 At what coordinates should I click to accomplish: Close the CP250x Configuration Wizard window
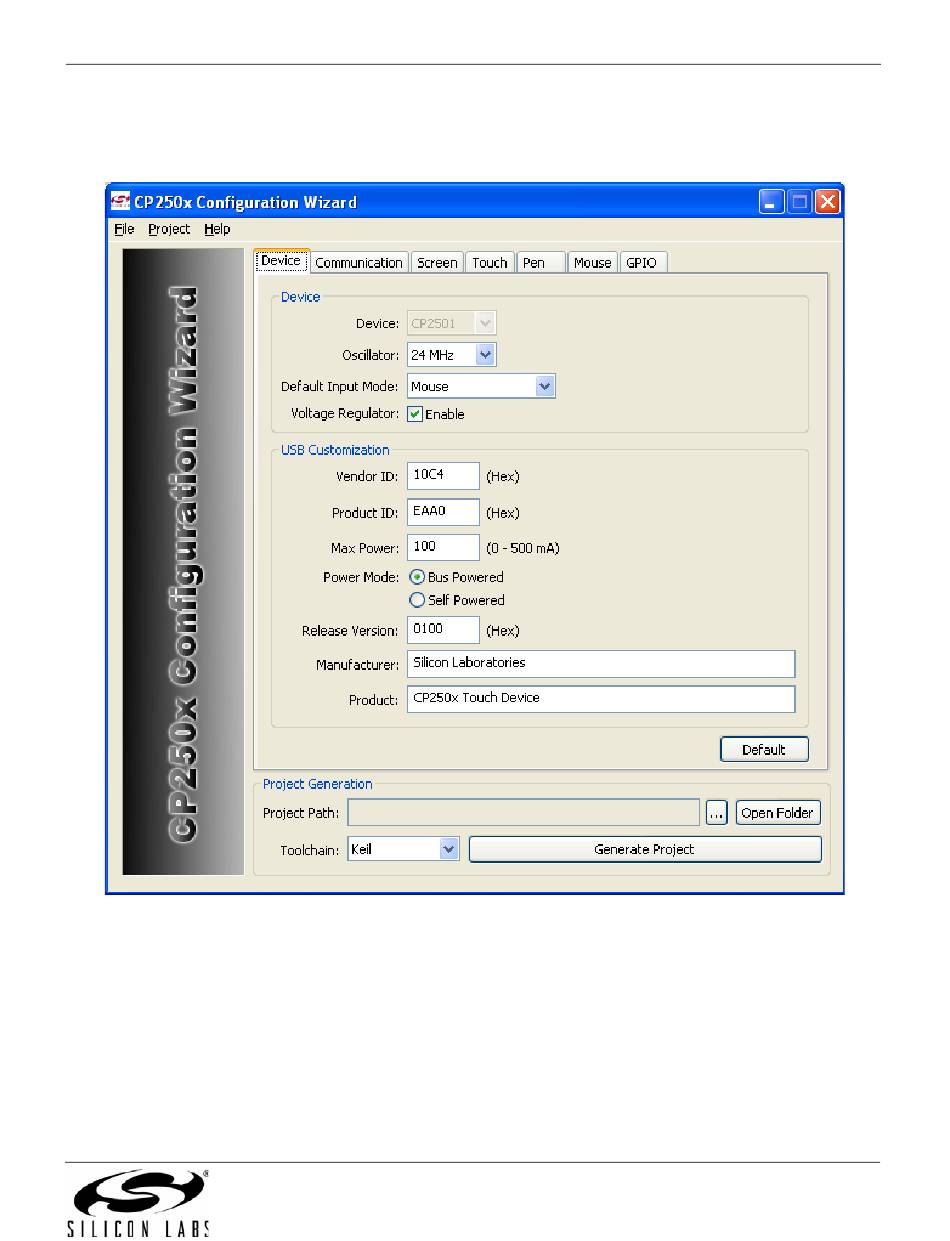827,202
